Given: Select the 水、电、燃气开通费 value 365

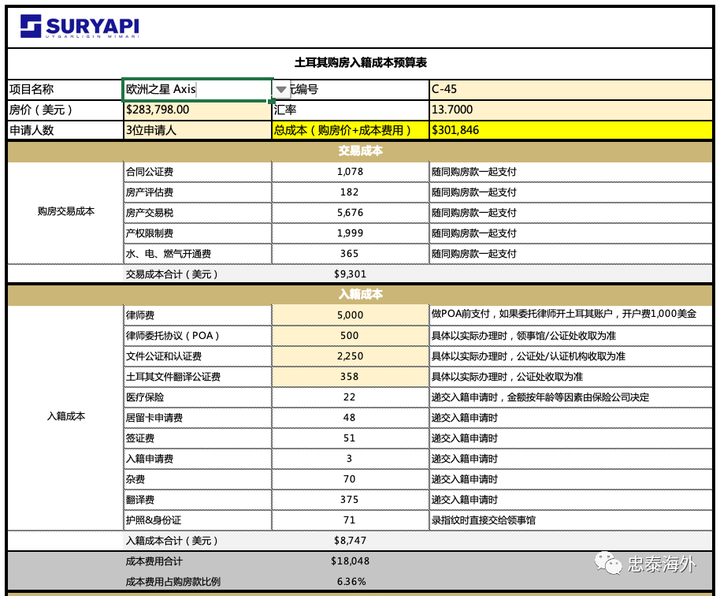Looking at the screenshot, I should coord(350,253).
